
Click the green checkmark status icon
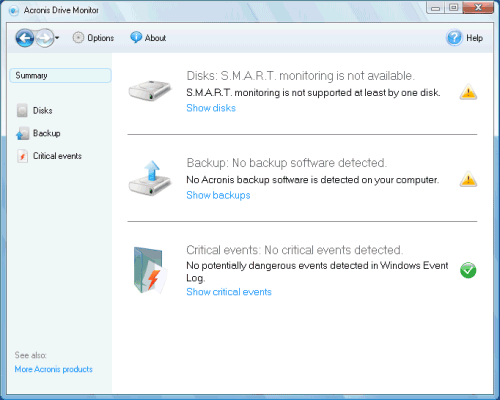(x=468, y=270)
